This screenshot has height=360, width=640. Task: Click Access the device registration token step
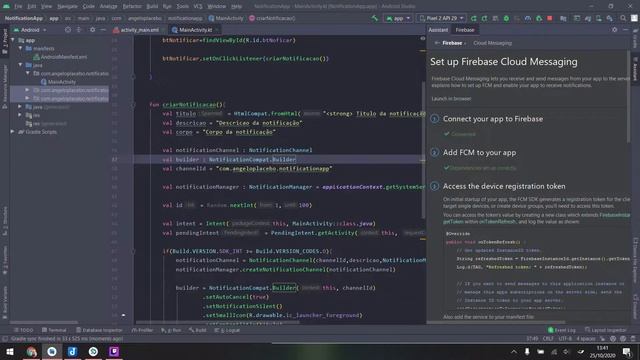504,186
